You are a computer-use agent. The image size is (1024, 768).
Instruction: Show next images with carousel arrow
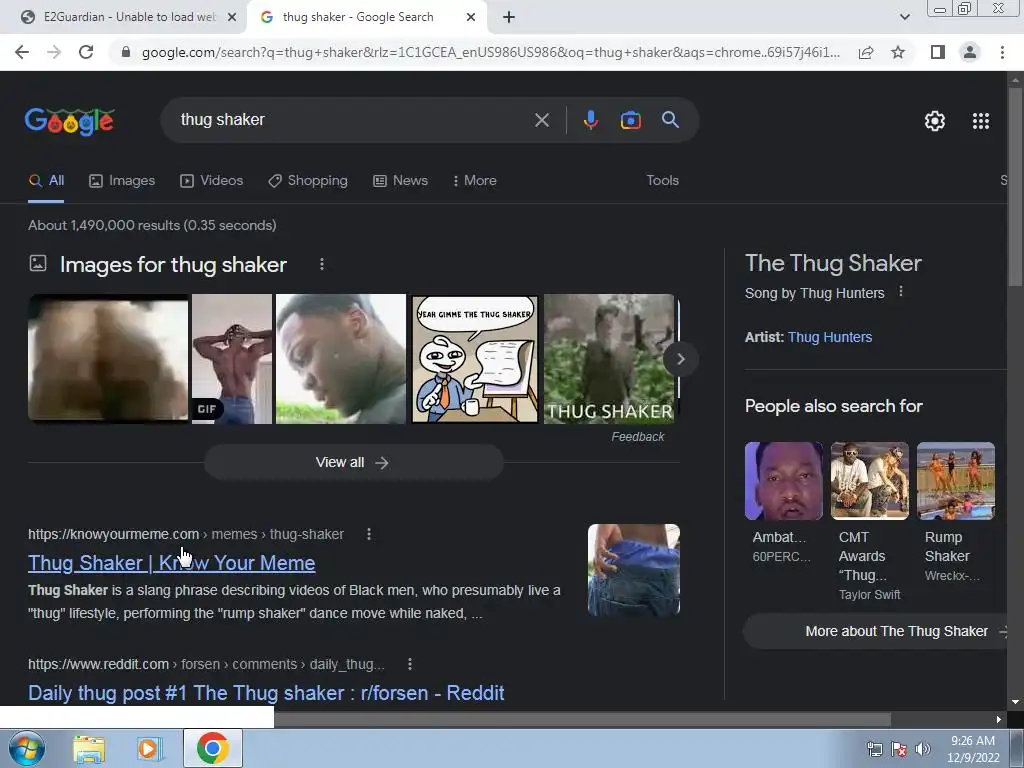(680, 359)
